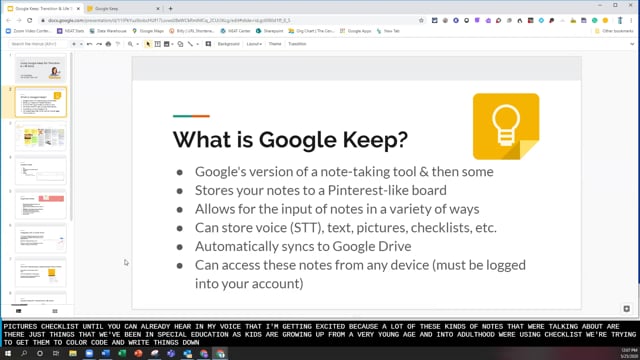Open the Zoom Video Conferencing bookmark

[x=29, y=31]
